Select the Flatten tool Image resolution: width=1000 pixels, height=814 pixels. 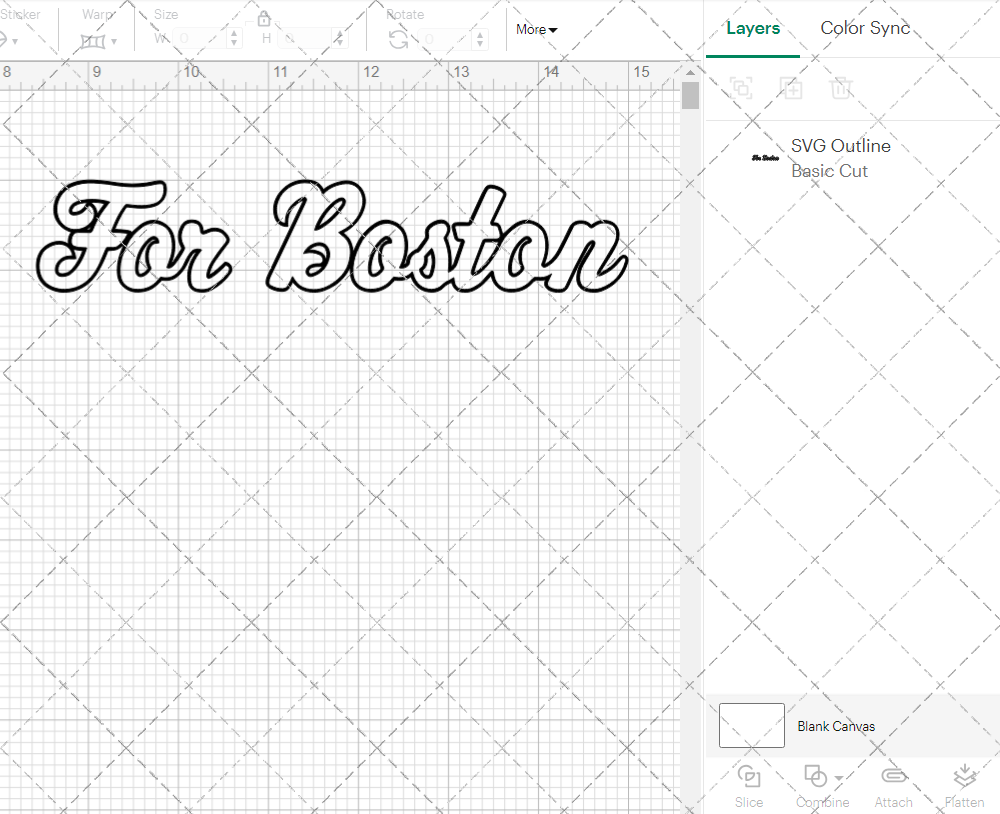click(964, 778)
